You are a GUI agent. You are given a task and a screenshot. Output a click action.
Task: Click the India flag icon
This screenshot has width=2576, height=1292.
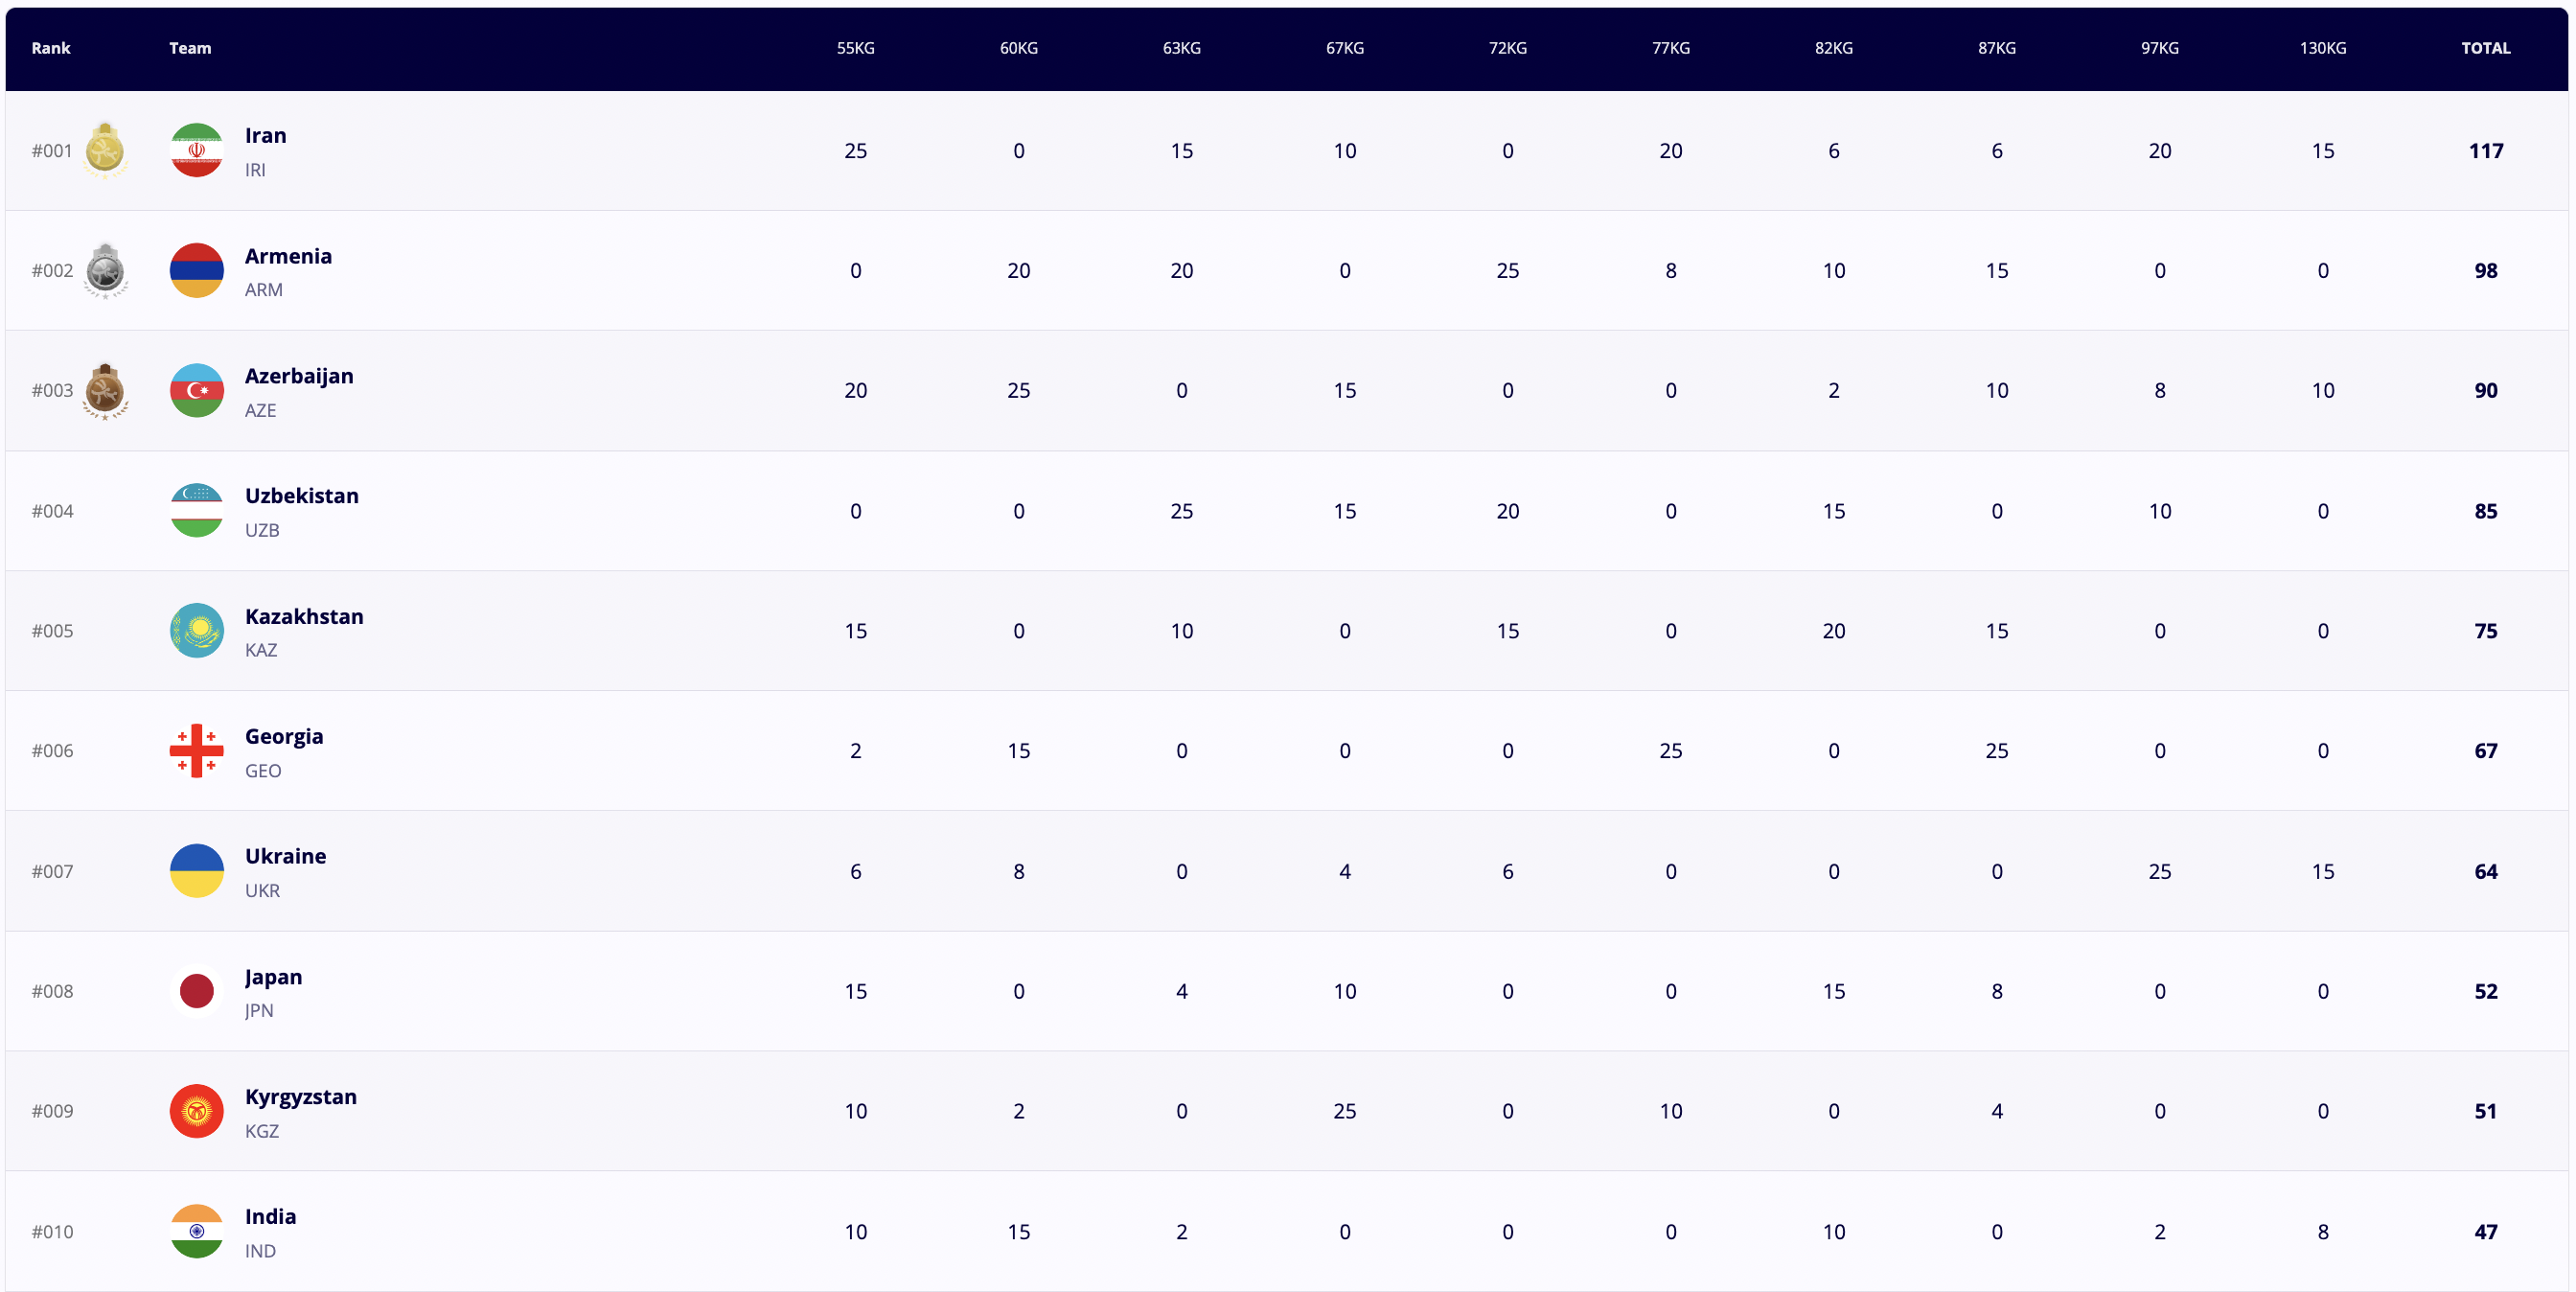196,1231
